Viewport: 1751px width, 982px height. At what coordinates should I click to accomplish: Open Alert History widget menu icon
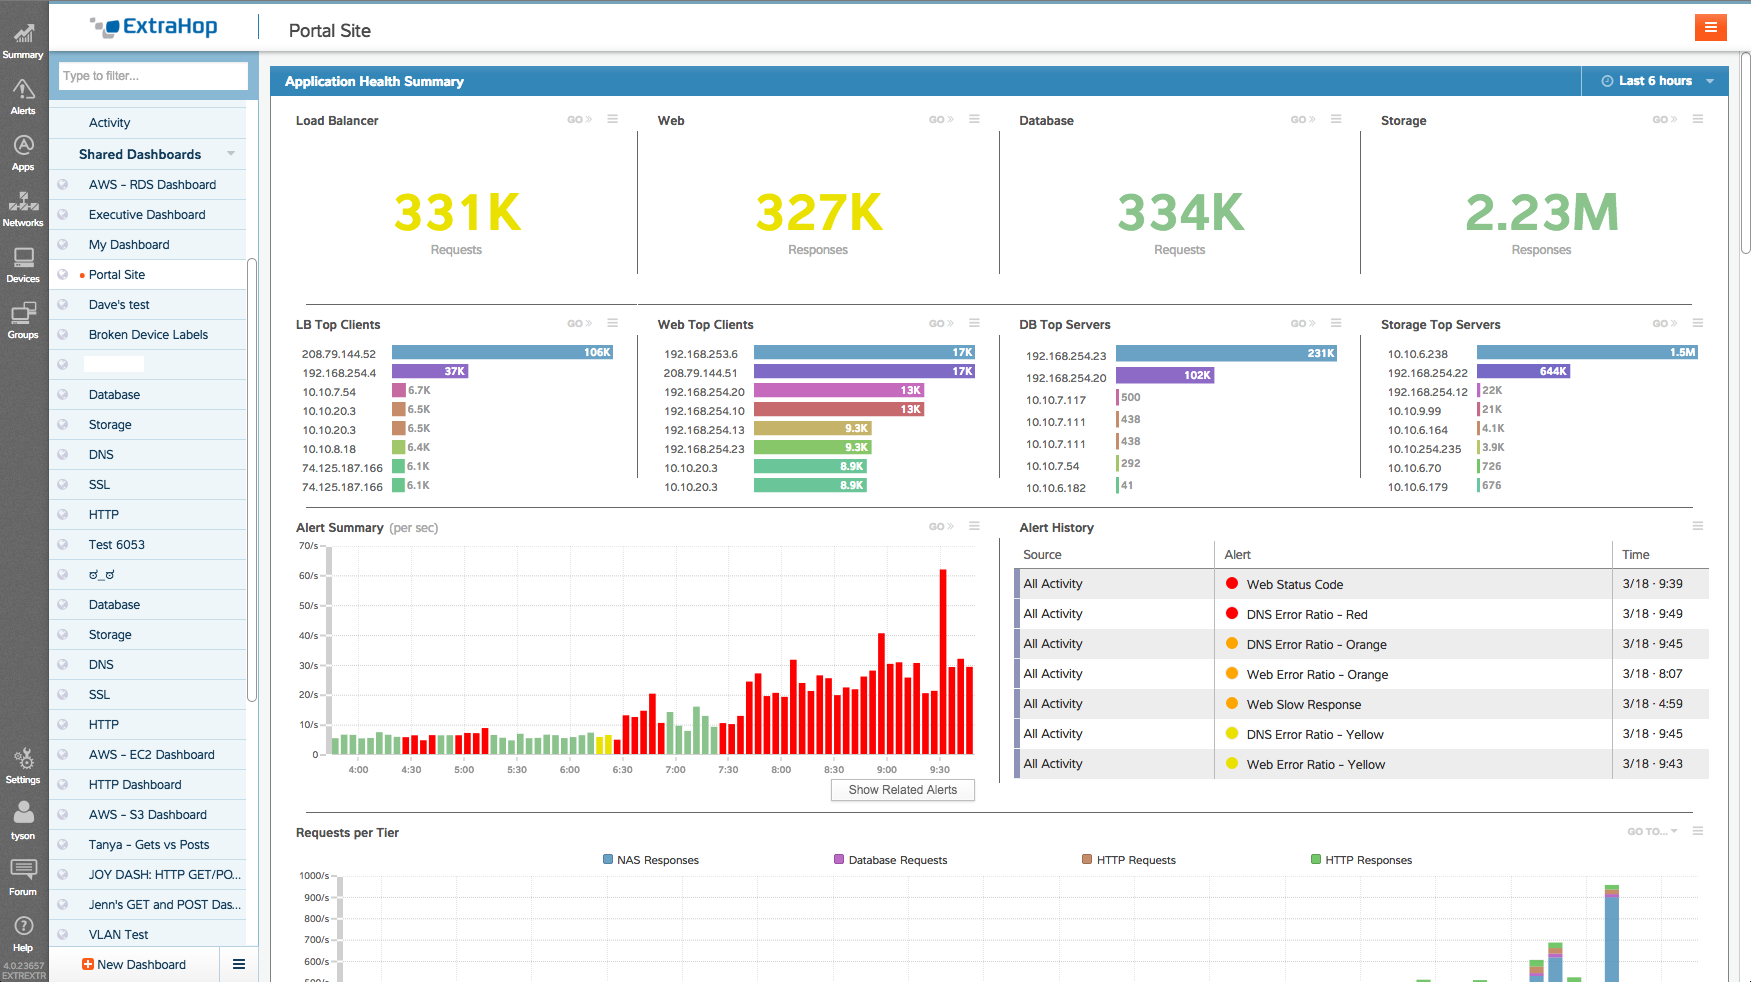1698,526
